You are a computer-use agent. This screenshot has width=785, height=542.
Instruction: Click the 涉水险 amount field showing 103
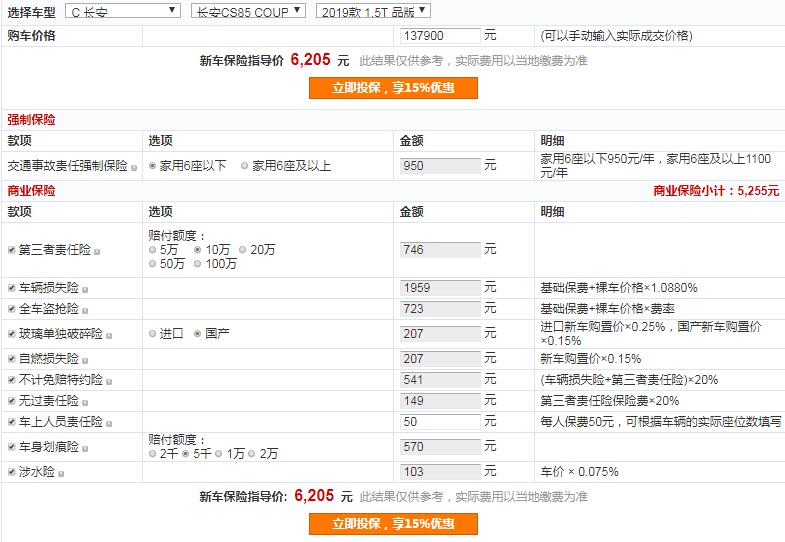[x=440, y=472]
